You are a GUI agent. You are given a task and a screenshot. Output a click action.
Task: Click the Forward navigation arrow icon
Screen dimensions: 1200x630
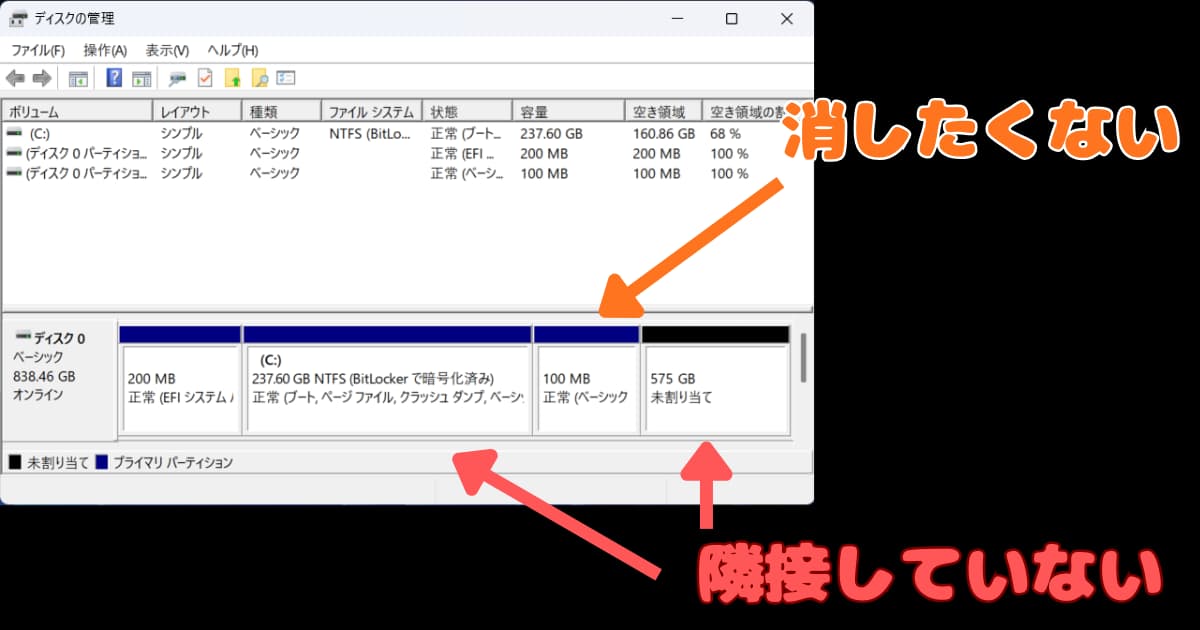(x=40, y=77)
